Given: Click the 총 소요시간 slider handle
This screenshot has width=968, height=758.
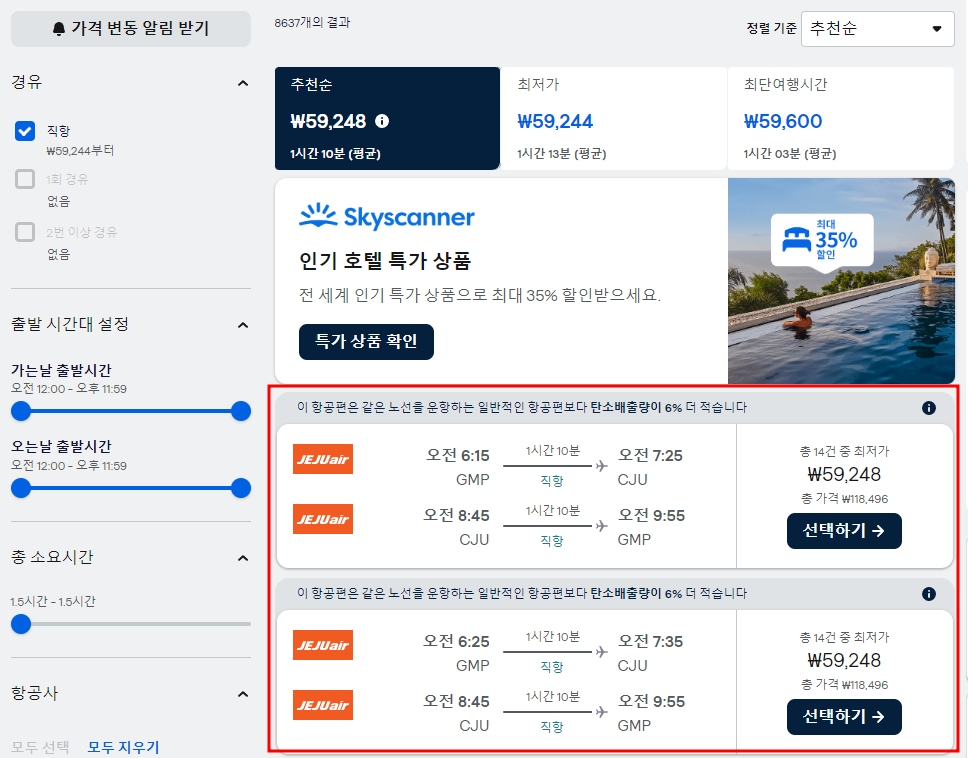Looking at the screenshot, I should [x=21, y=624].
